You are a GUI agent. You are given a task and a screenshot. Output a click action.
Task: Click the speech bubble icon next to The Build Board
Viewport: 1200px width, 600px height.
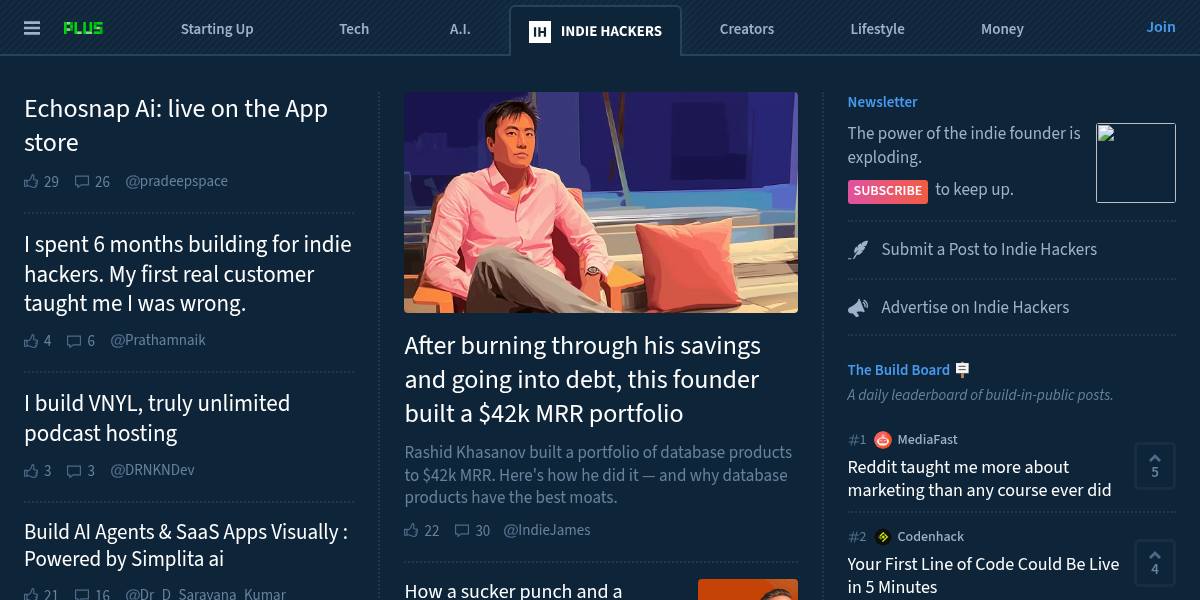[x=962, y=369]
